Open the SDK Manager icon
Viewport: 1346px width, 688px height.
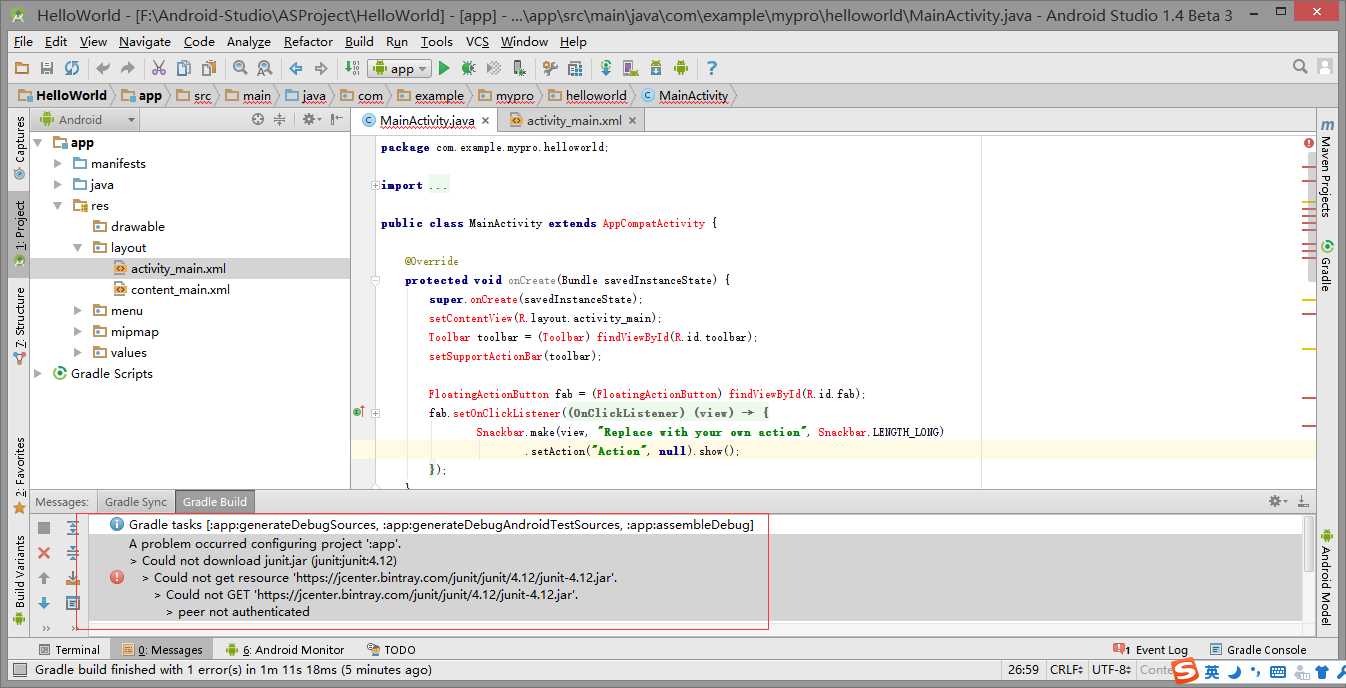point(656,68)
